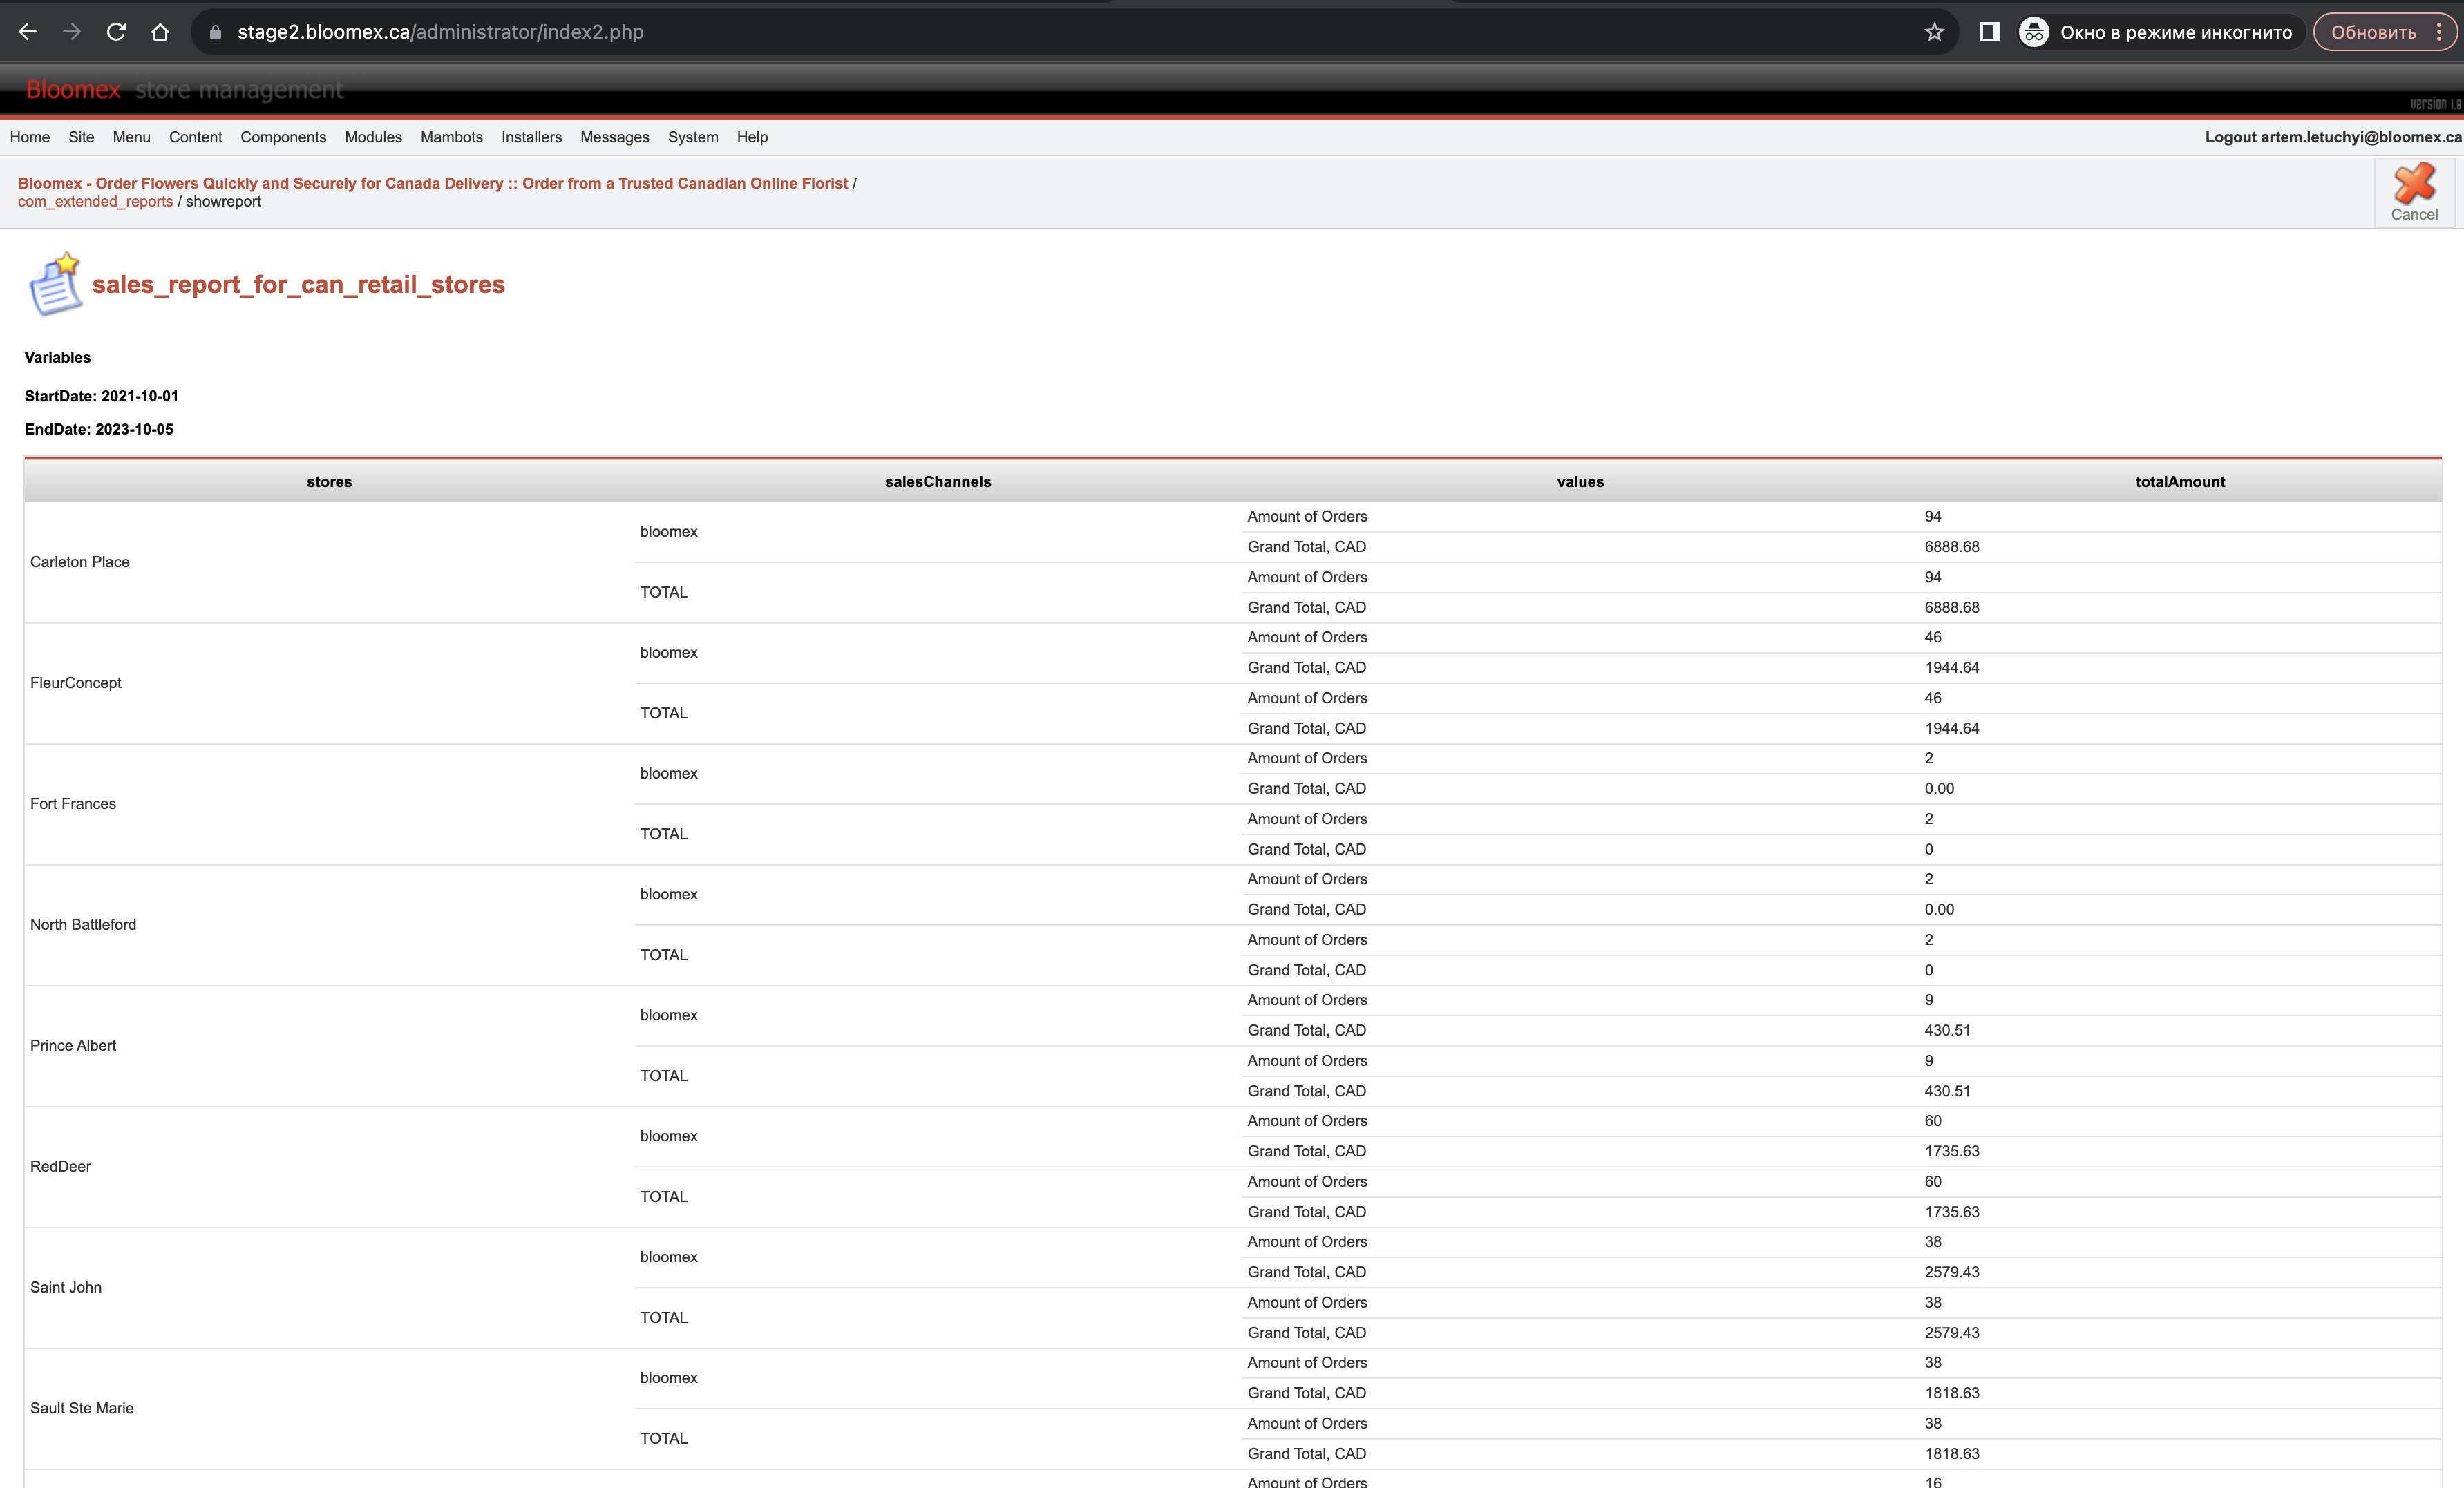Click the stores column header
This screenshot has width=2464, height=1488.
click(329, 482)
